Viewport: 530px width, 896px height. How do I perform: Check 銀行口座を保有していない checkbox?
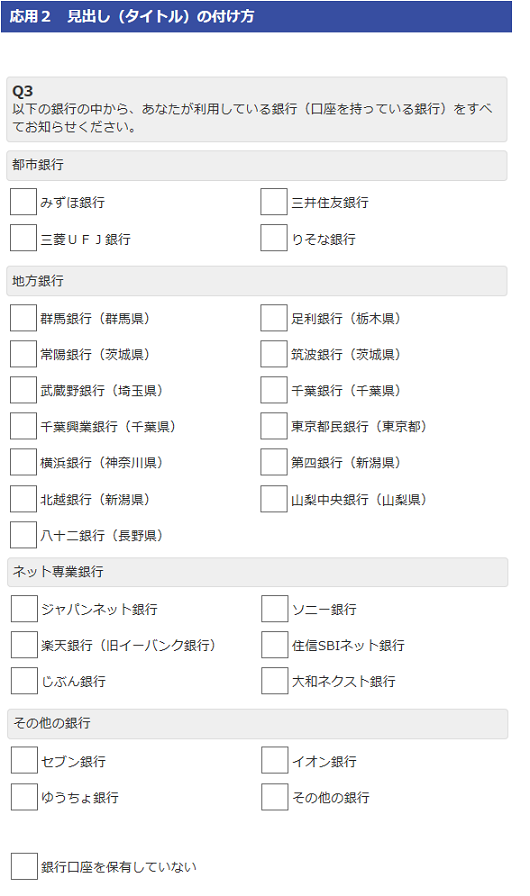coord(25,866)
